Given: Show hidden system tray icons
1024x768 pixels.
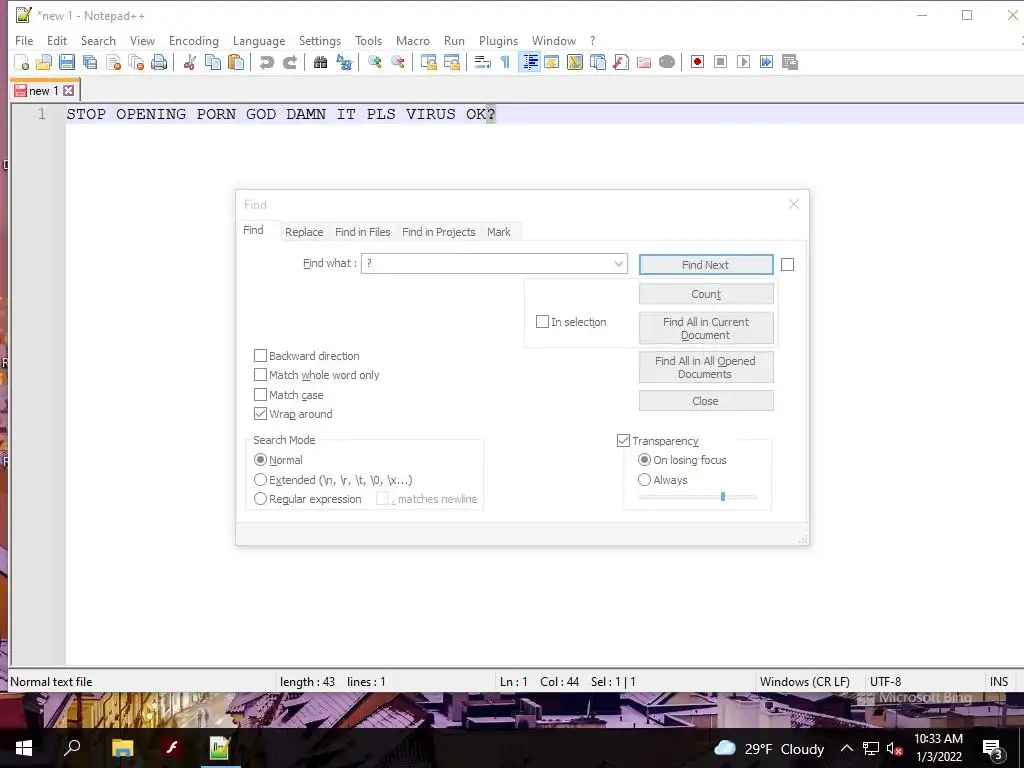Looking at the screenshot, I should pyautogui.click(x=846, y=748).
